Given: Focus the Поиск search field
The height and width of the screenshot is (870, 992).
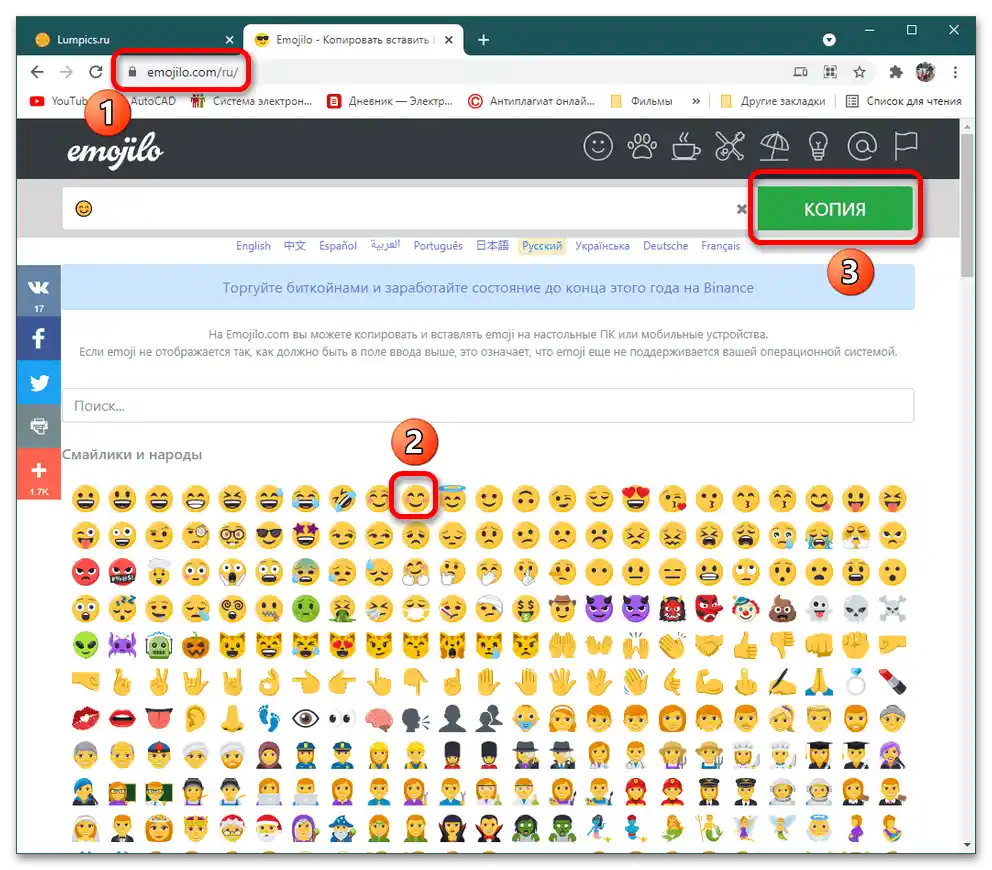Looking at the screenshot, I should coord(488,406).
